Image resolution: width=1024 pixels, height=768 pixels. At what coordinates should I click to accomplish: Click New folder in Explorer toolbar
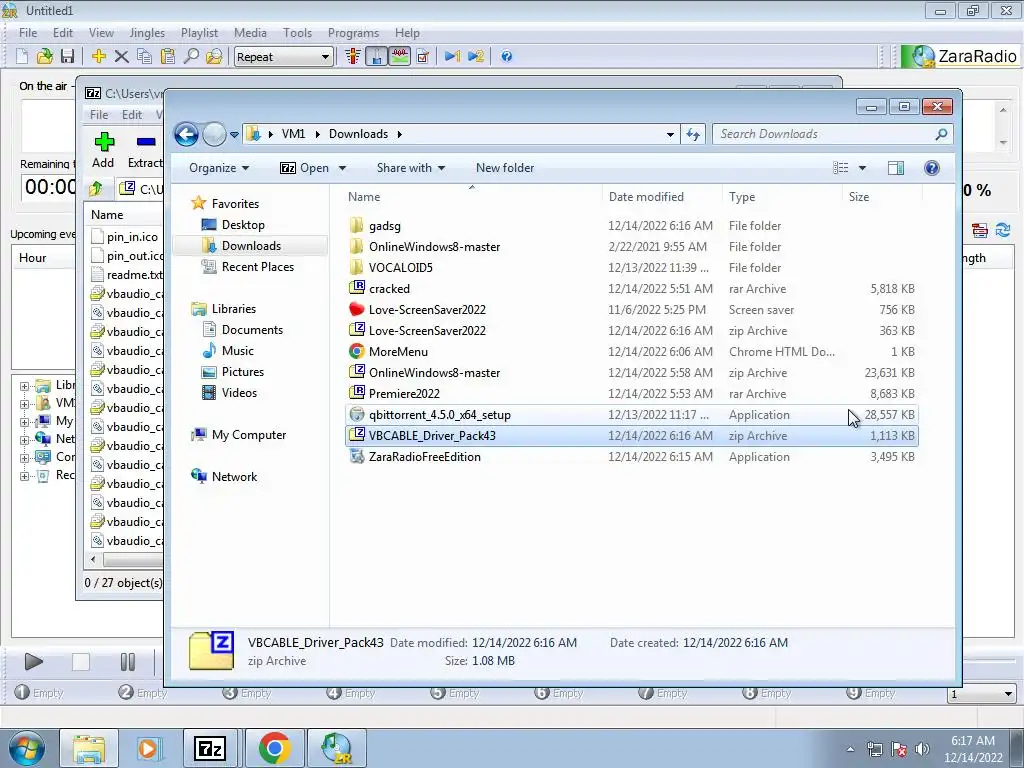click(x=505, y=168)
